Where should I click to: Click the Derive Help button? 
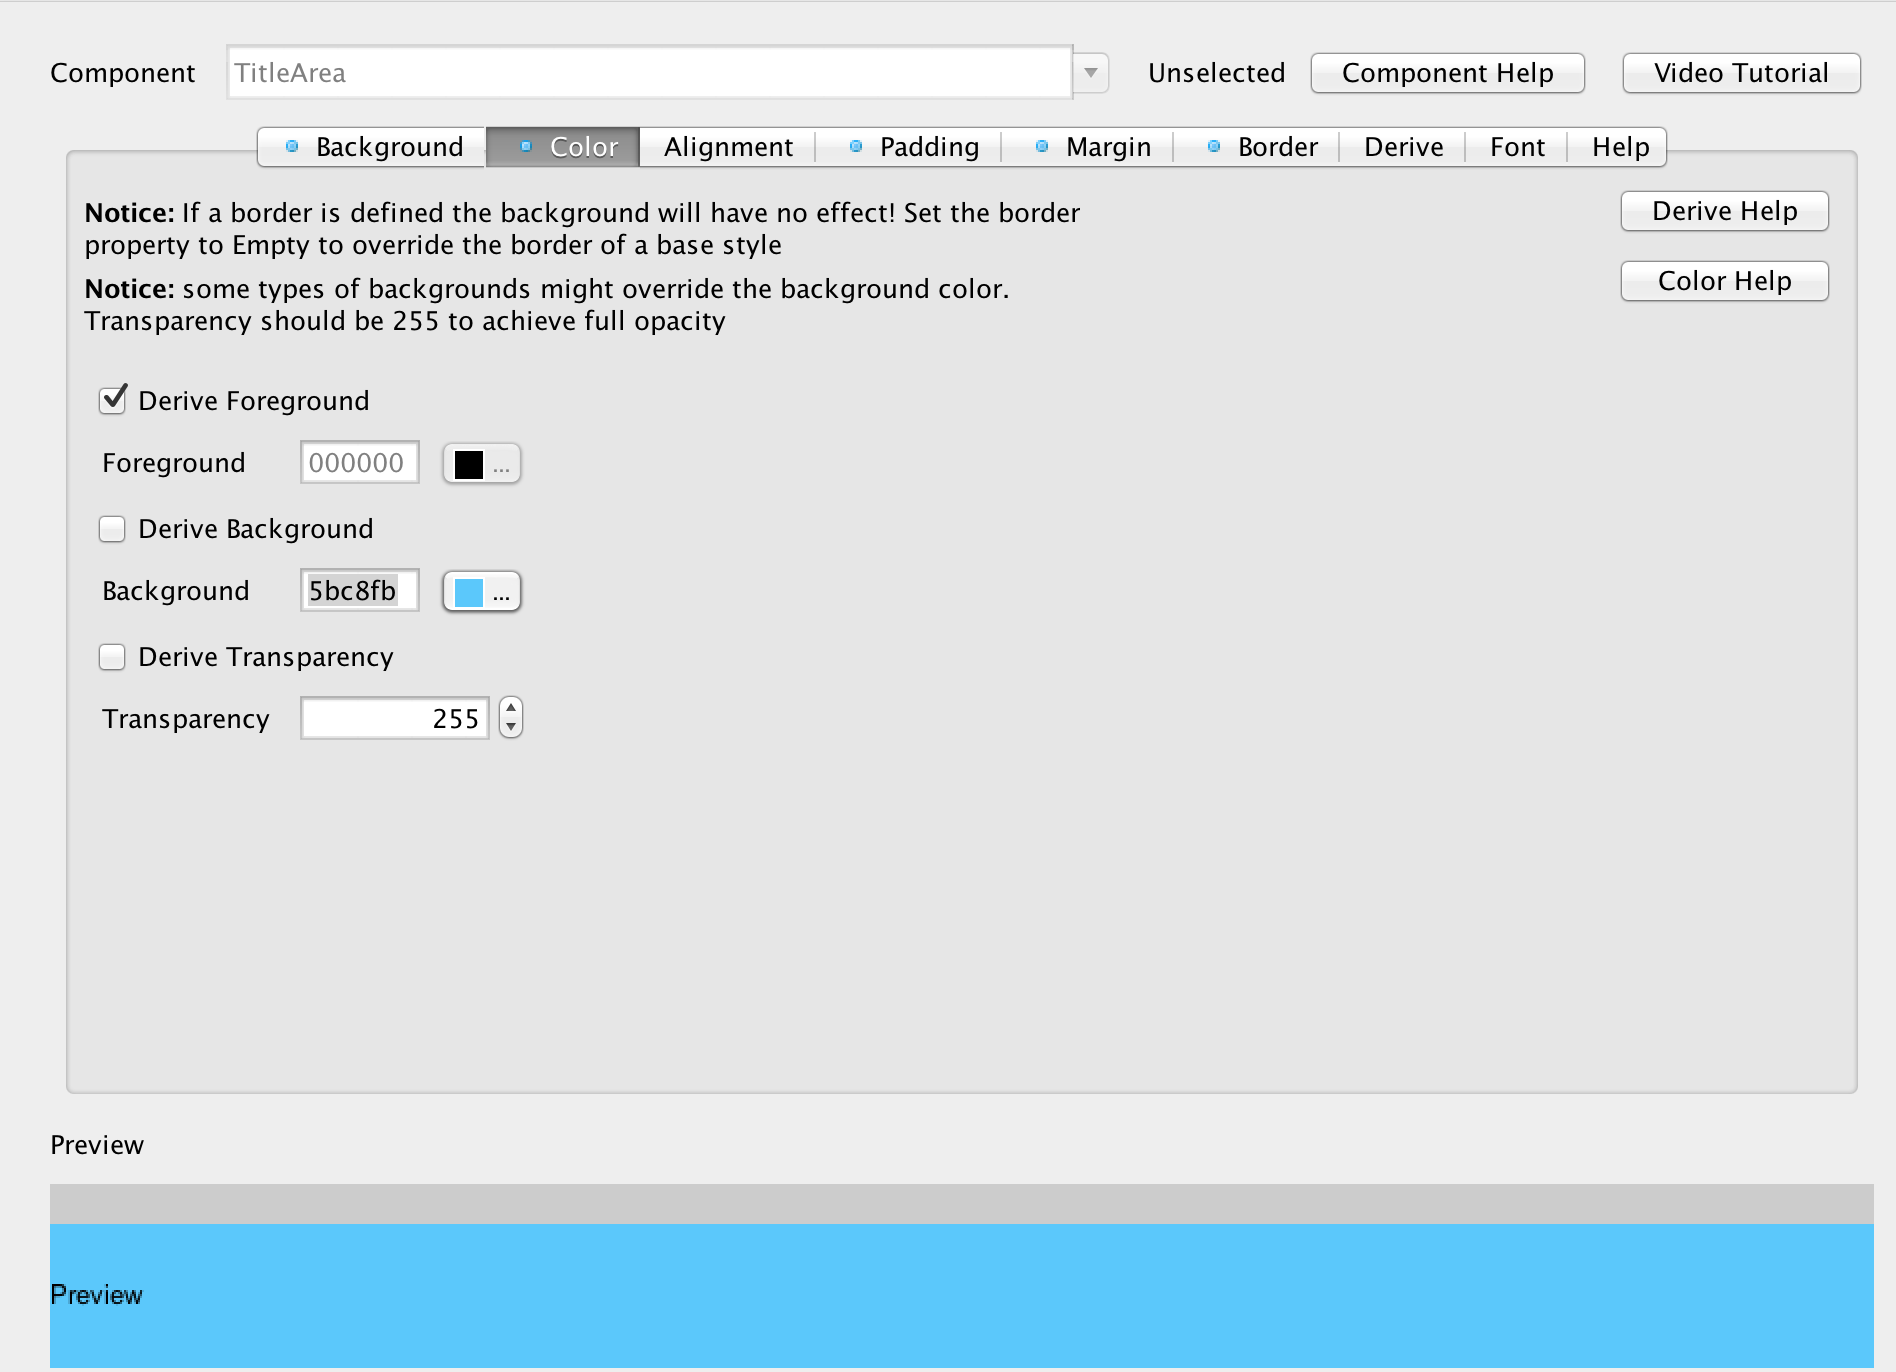tap(1723, 211)
